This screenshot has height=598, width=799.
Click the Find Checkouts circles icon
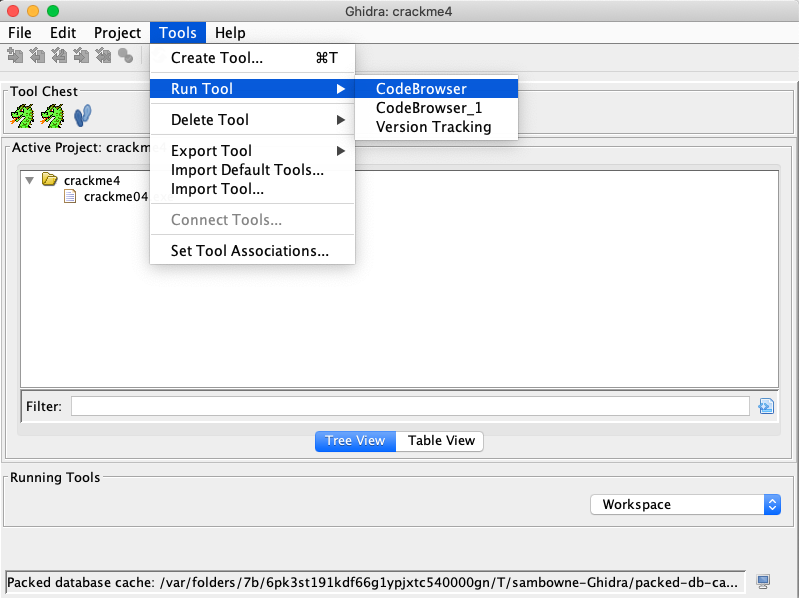[x=125, y=56]
